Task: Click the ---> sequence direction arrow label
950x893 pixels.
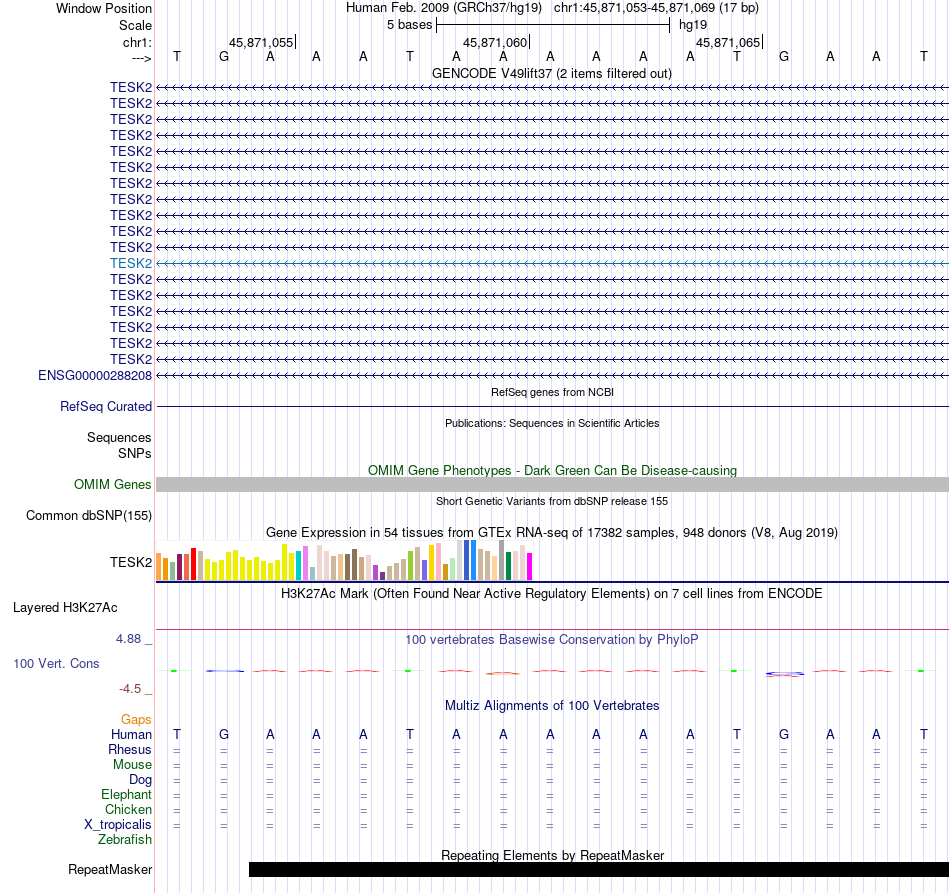Action: point(142,58)
